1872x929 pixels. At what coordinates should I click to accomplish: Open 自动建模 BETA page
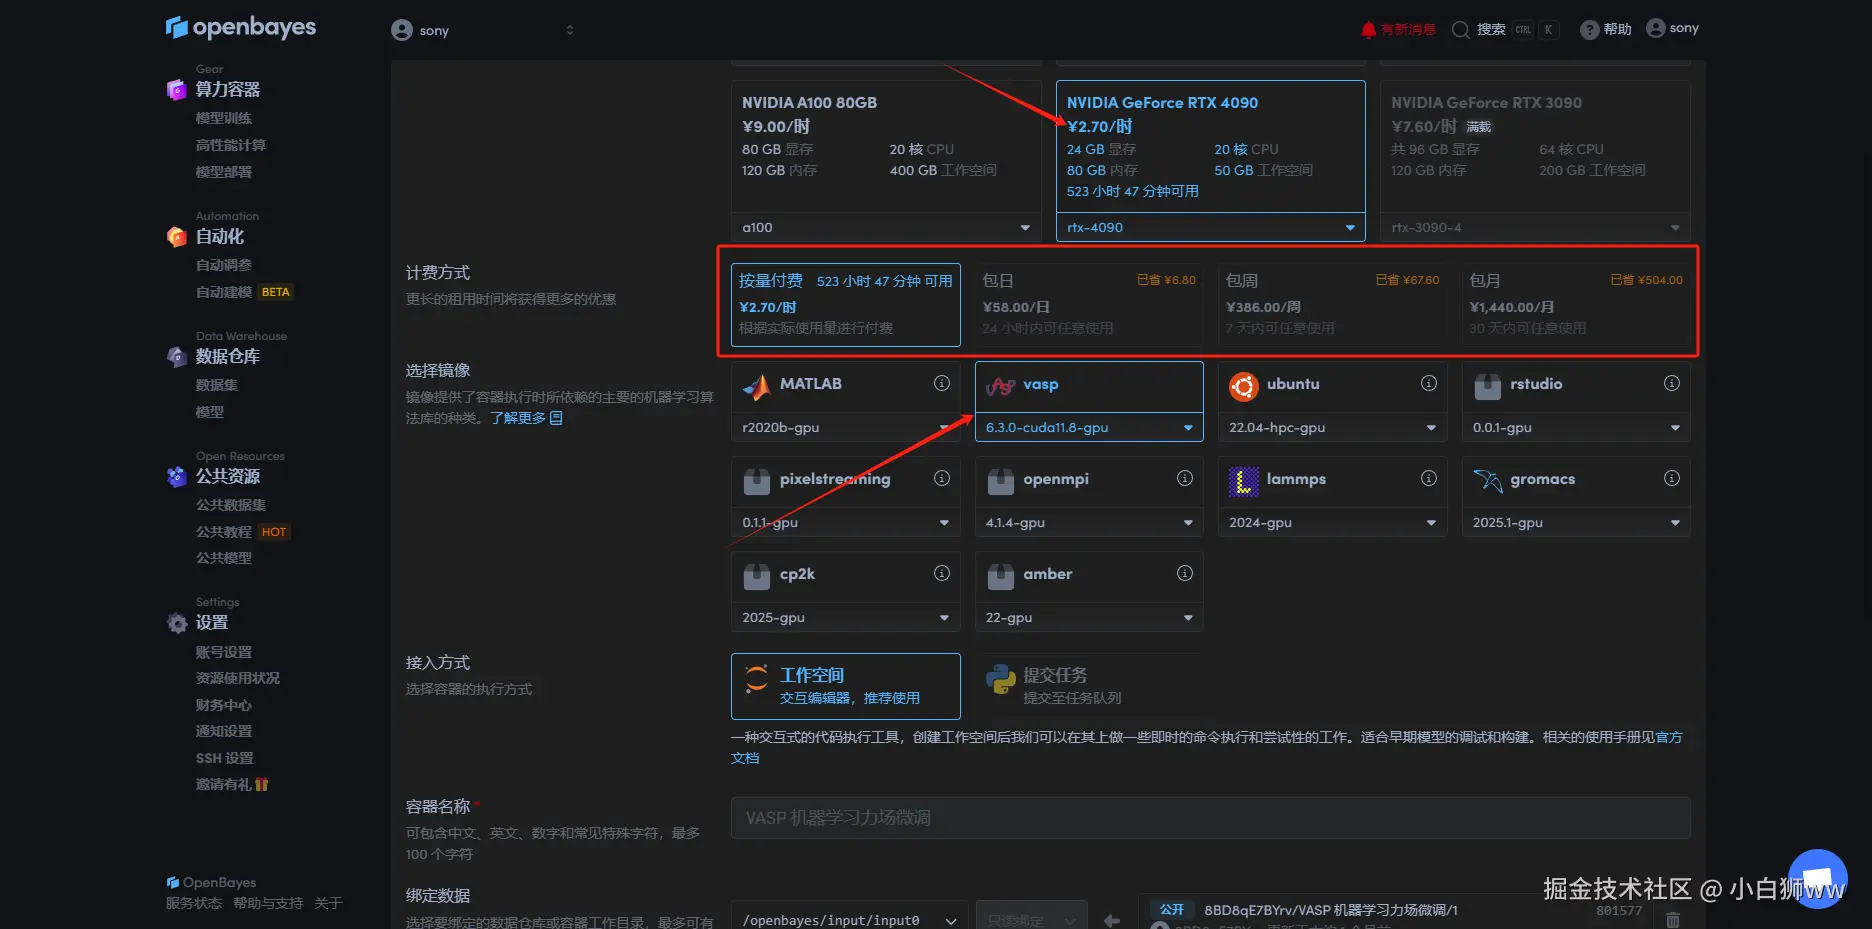pos(244,292)
